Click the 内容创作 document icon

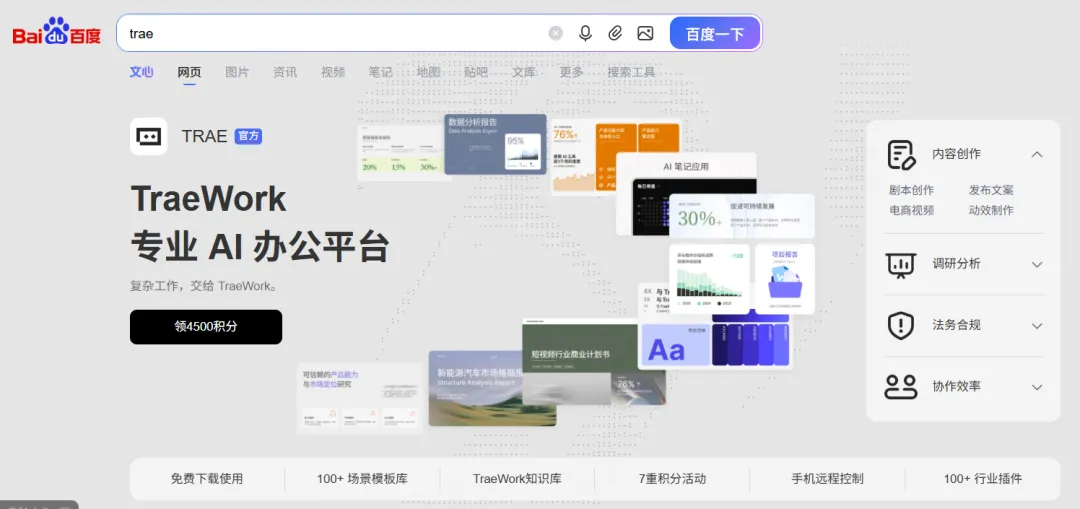901,154
